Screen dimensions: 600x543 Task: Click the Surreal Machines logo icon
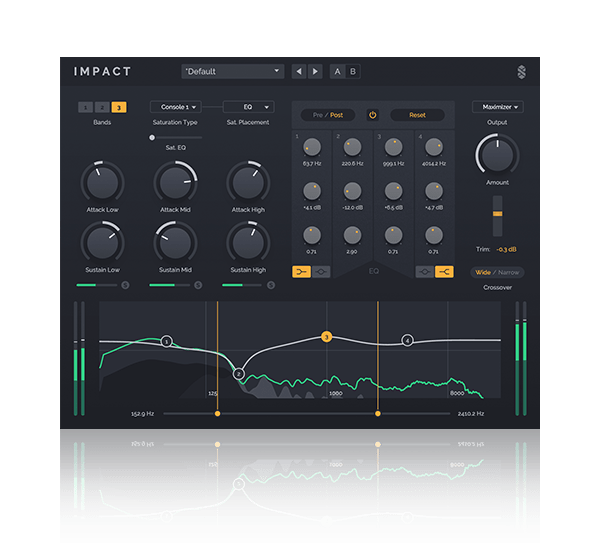522,72
